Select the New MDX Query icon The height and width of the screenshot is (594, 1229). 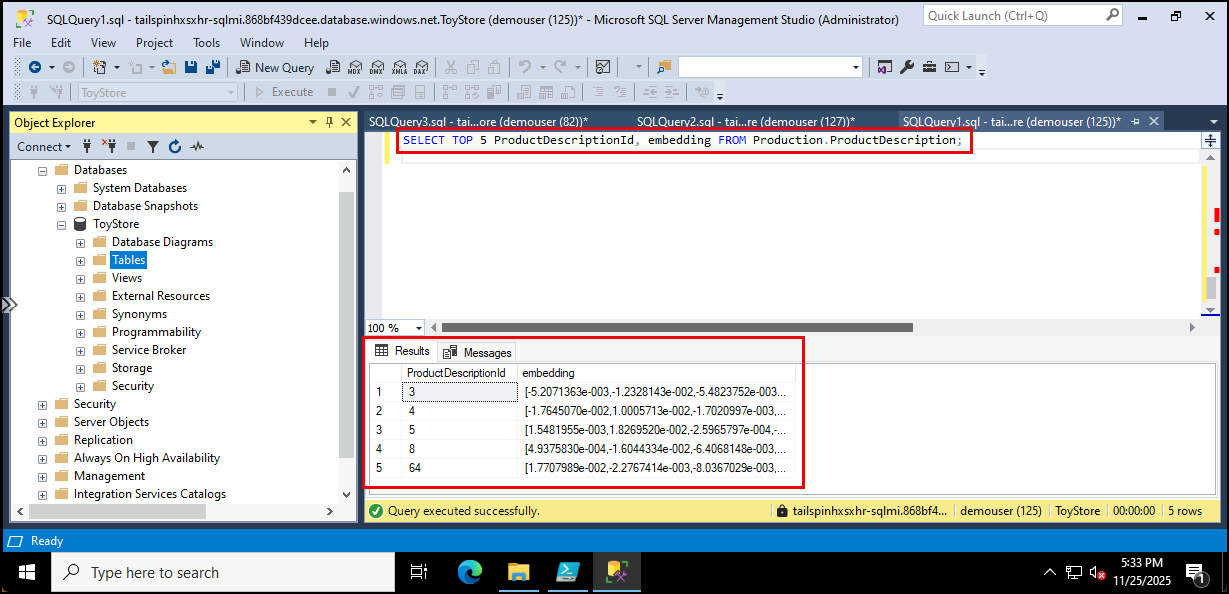(354, 67)
